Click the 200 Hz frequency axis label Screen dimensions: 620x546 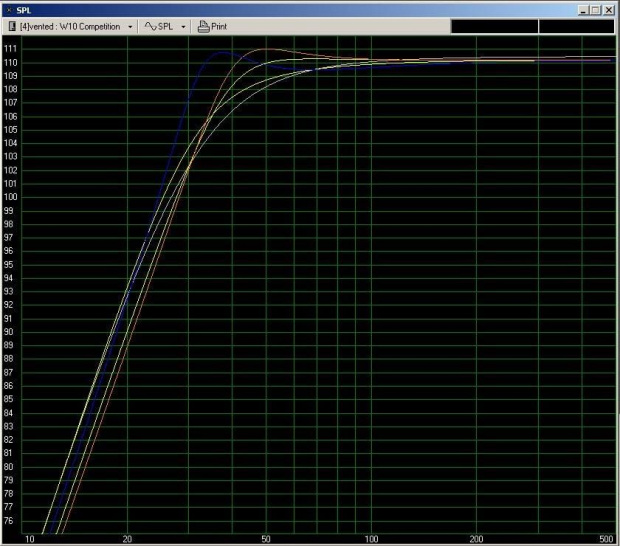coord(476,539)
